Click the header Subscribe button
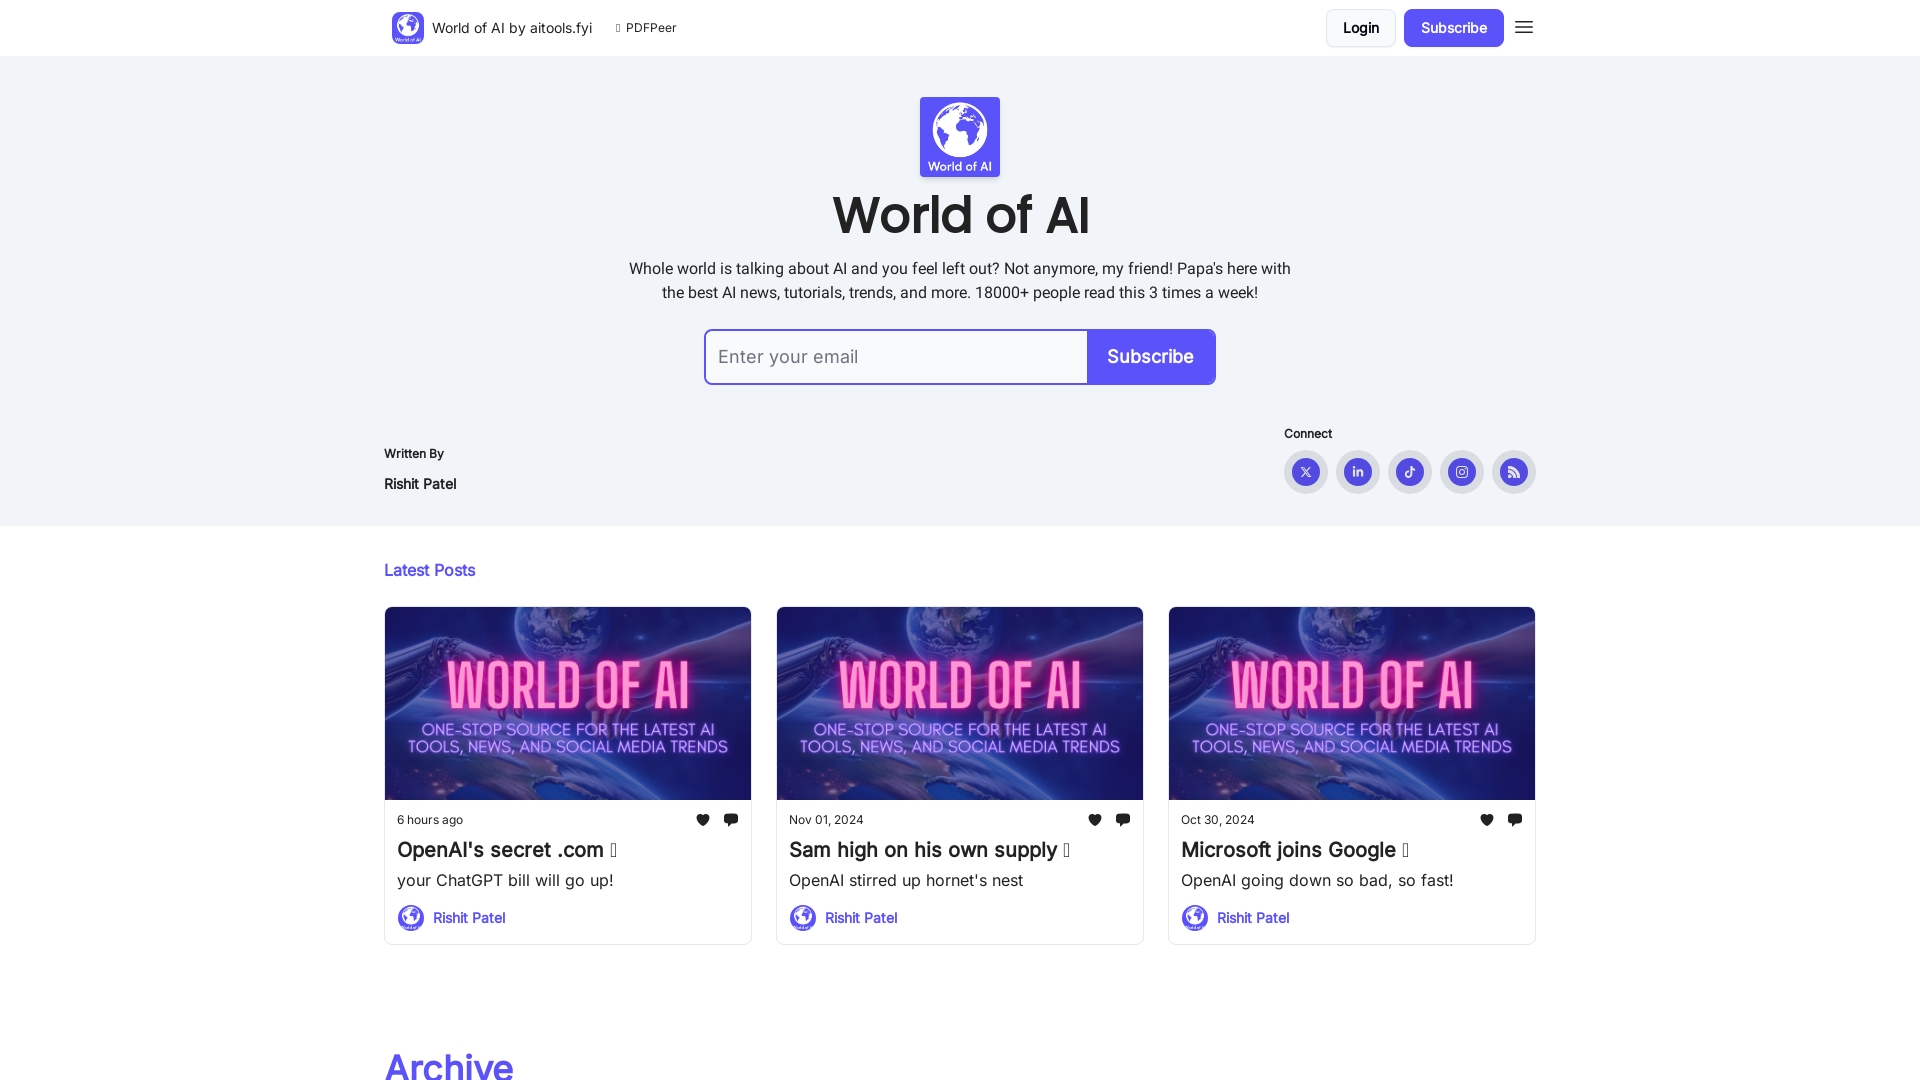Viewport: 1920px width, 1080px height. click(1454, 28)
